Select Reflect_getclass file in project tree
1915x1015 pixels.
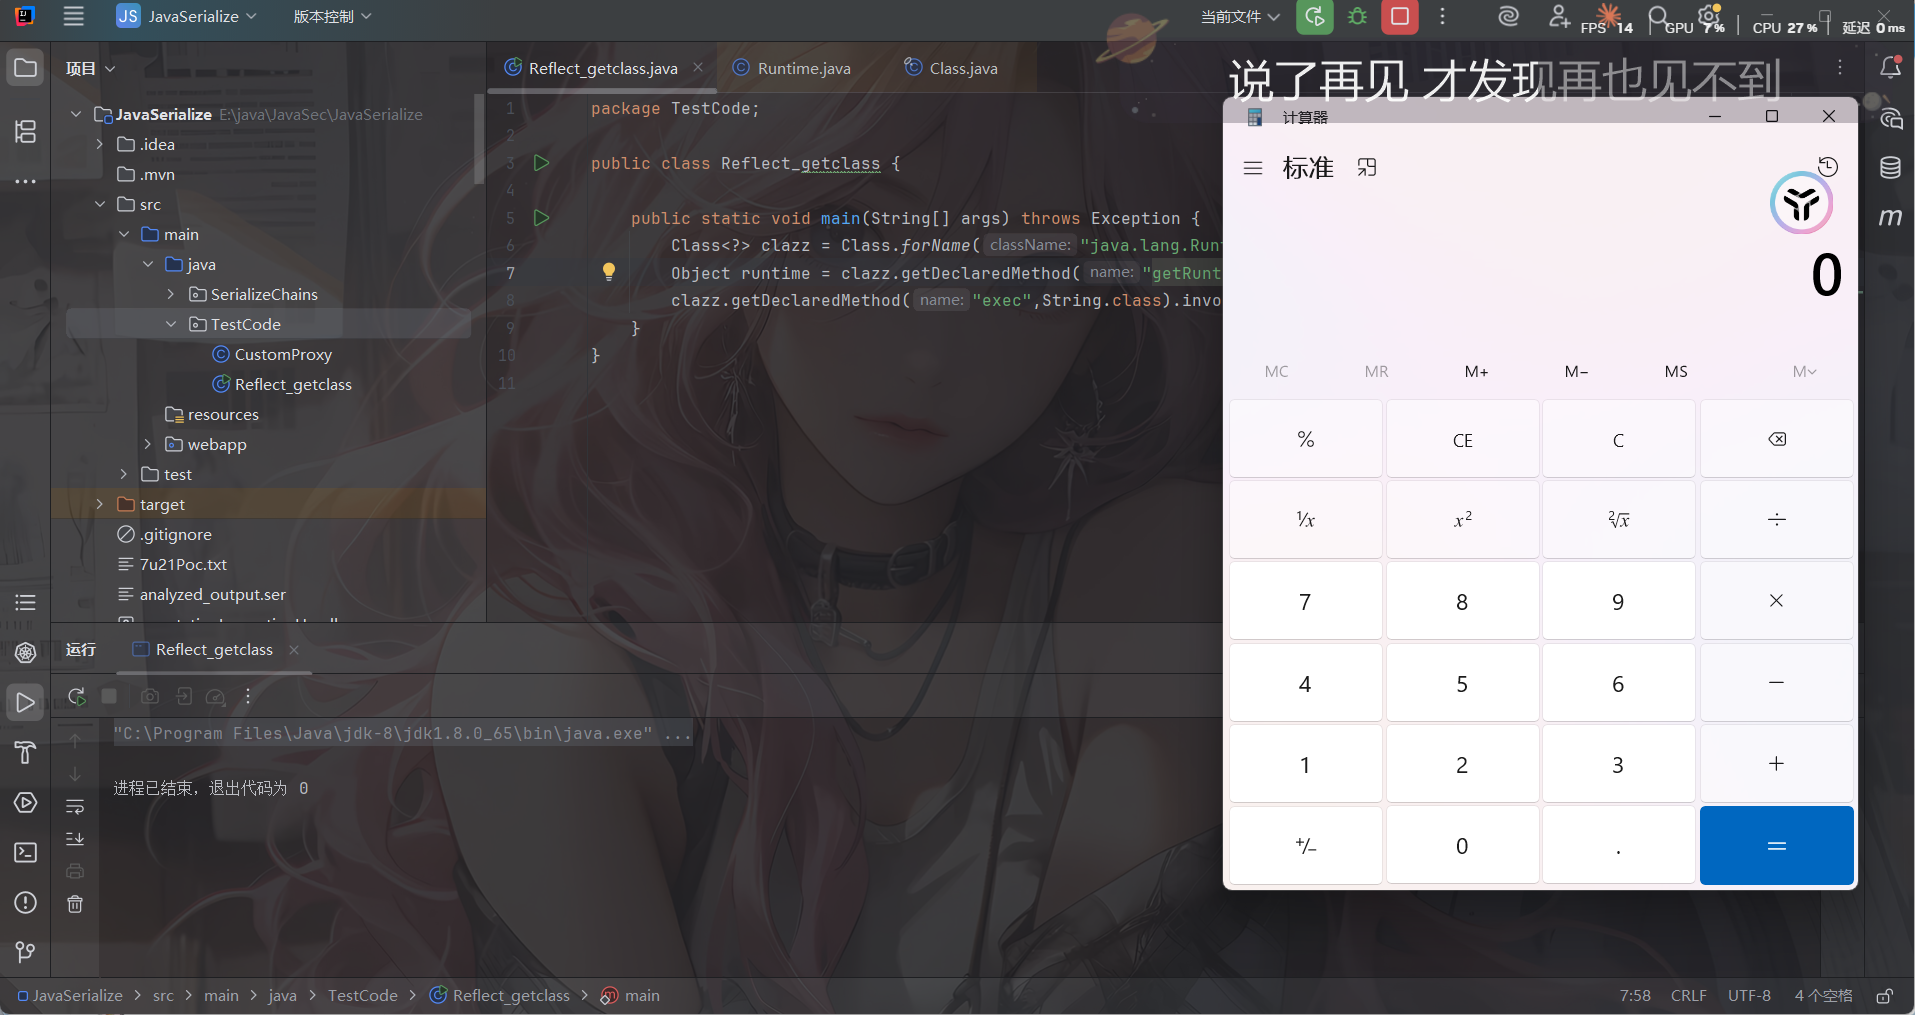tap(292, 384)
